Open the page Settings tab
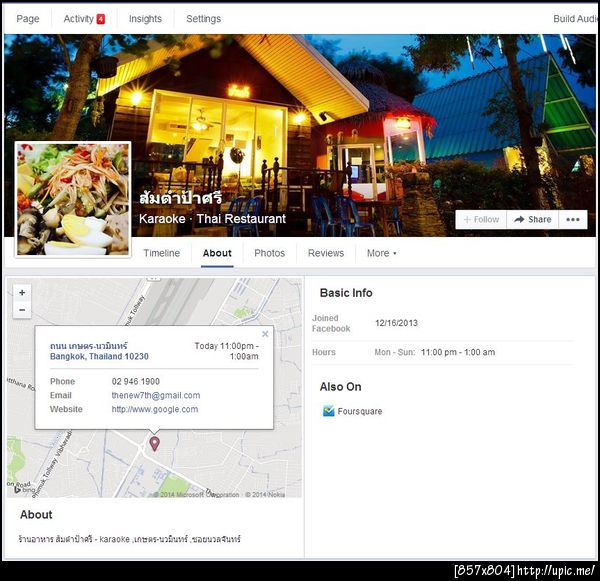Image resolution: width=600 pixels, height=581 pixels. tap(203, 19)
